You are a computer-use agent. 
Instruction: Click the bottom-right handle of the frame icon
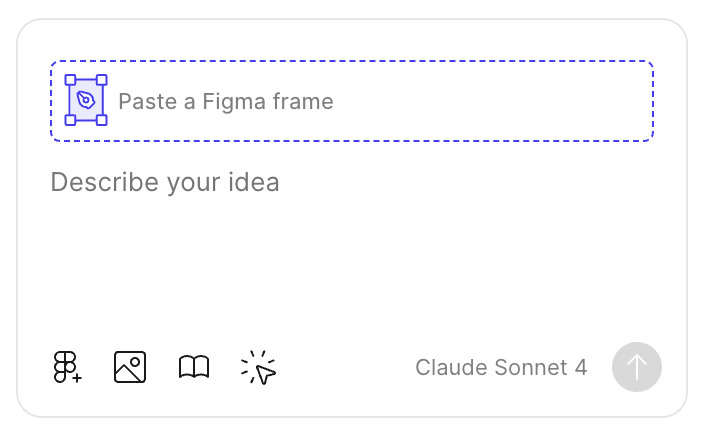point(102,120)
